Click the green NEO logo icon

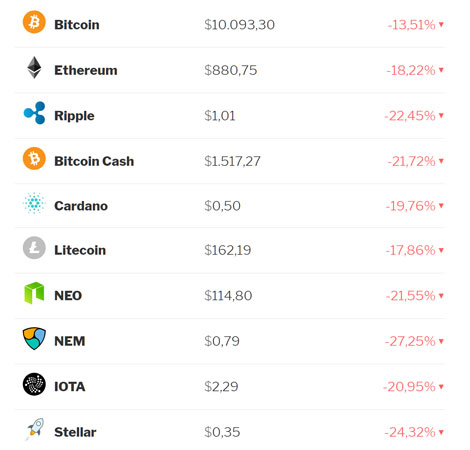pyautogui.click(x=34, y=293)
